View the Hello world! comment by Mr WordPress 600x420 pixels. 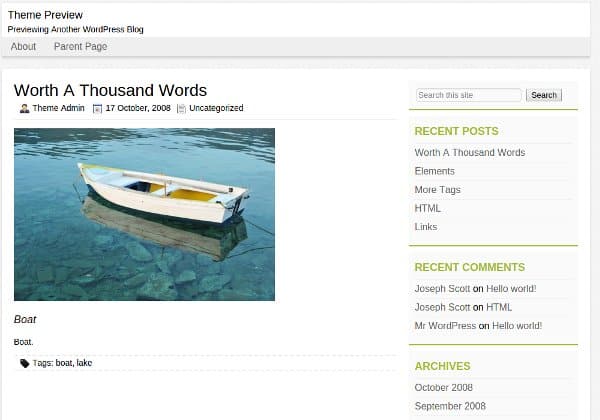coord(517,326)
